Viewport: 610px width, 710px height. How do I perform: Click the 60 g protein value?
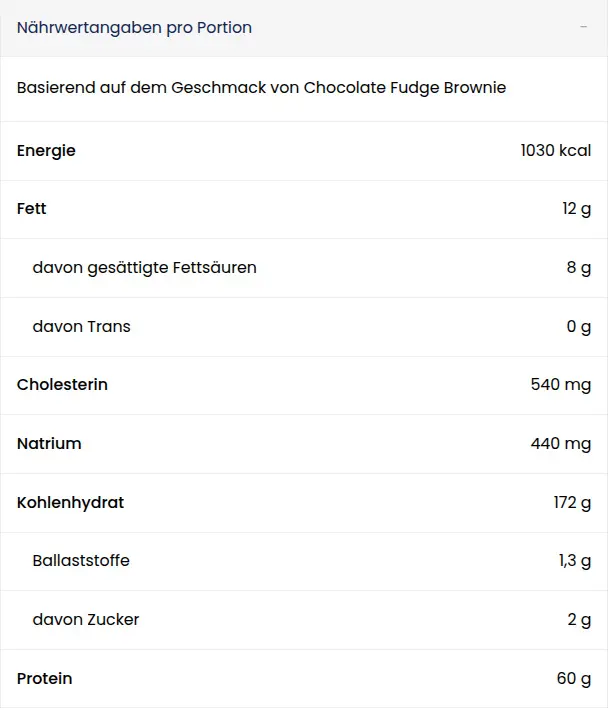click(x=574, y=678)
